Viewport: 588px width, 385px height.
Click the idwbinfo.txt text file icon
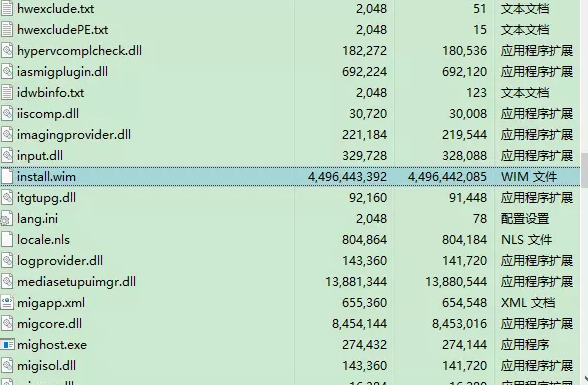click(7, 93)
